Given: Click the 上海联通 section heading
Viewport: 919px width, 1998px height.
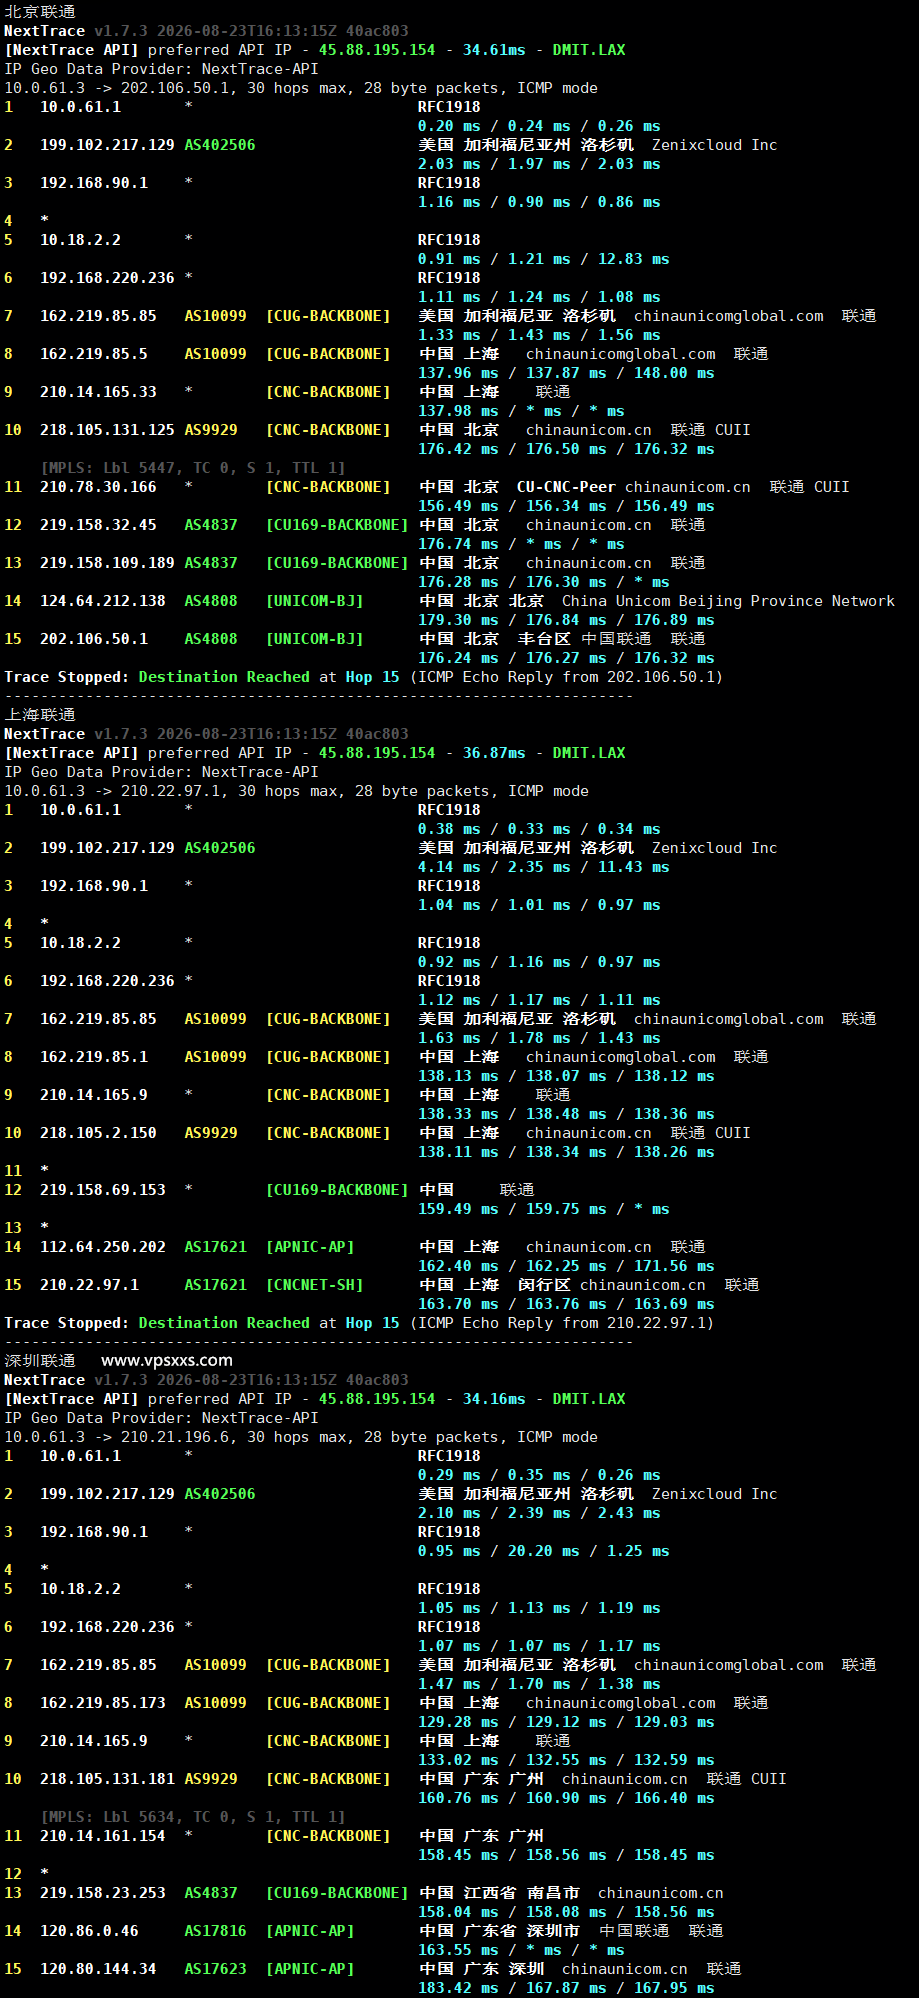Looking at the screenshot, I should [40, 715].
